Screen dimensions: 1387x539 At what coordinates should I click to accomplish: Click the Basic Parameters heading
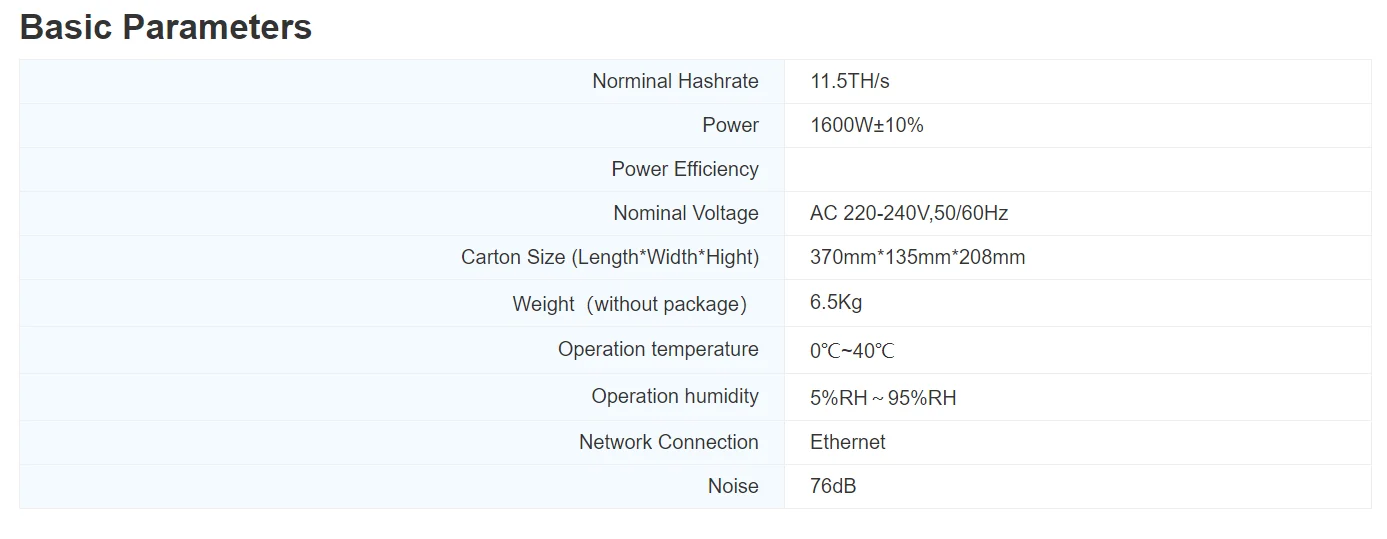(166, 27)
